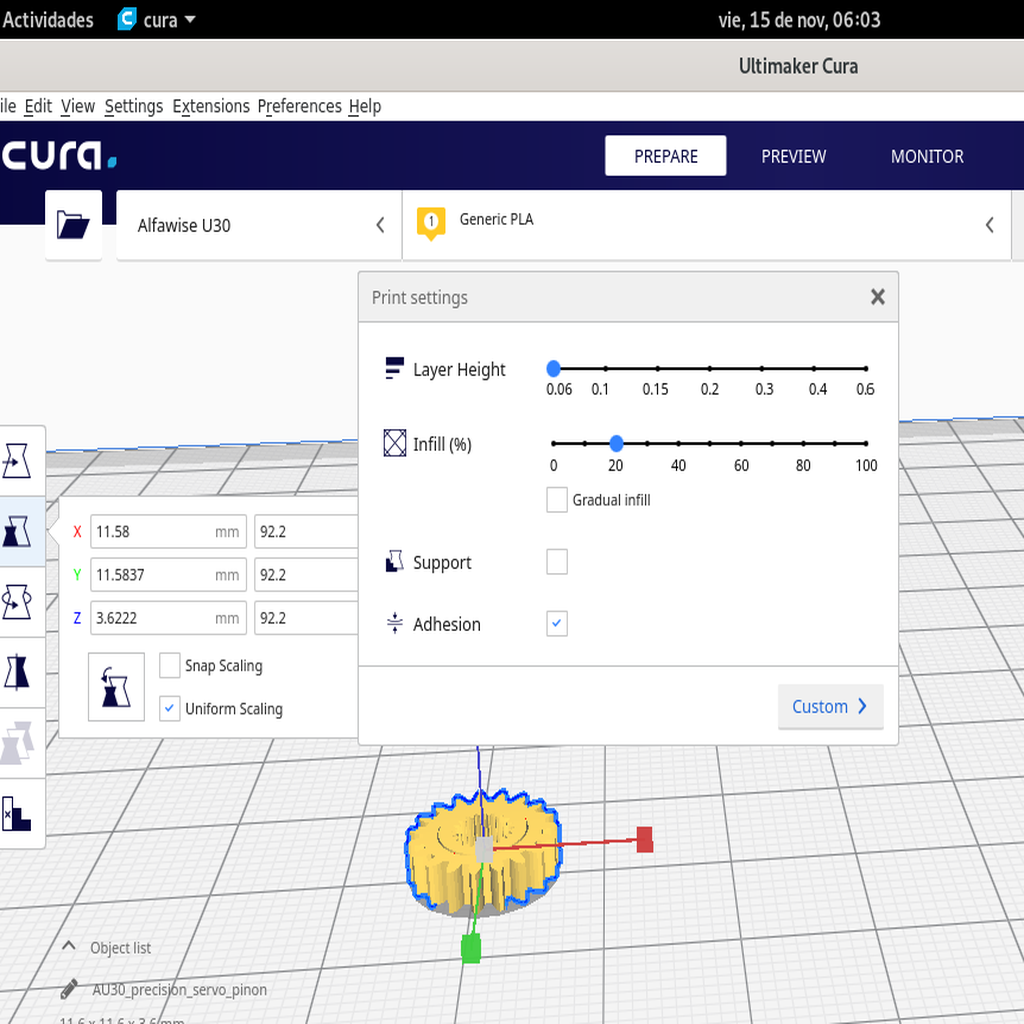This screenshot has width=1024, height=1024.
Task: Click the Reset scaling button icon
Action: click(x=116, y=687)
